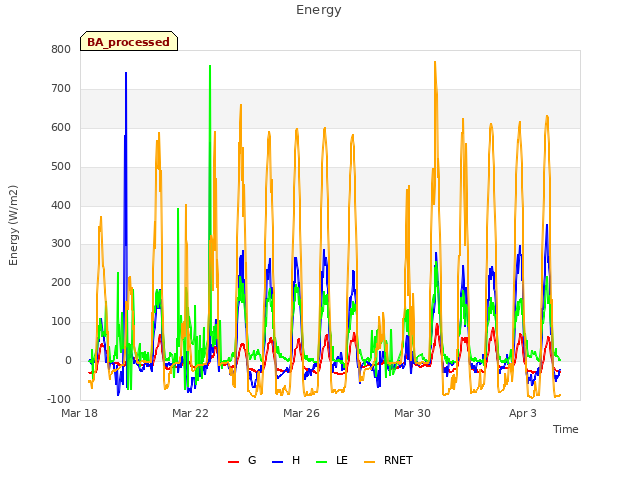Click the Time axis title
The height and width of the screenshot is (480, 640).
click(566, 429)
